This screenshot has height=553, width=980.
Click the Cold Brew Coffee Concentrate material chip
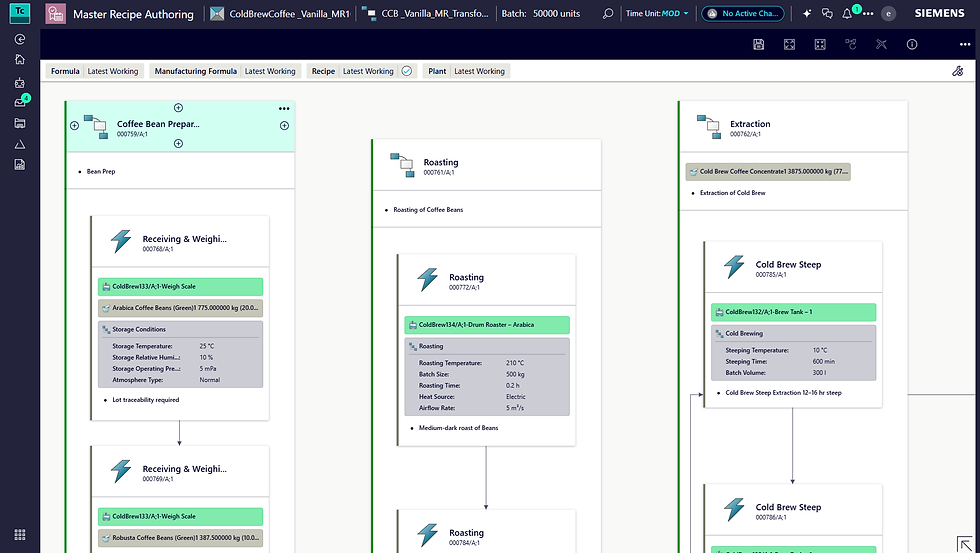(768, 172)
